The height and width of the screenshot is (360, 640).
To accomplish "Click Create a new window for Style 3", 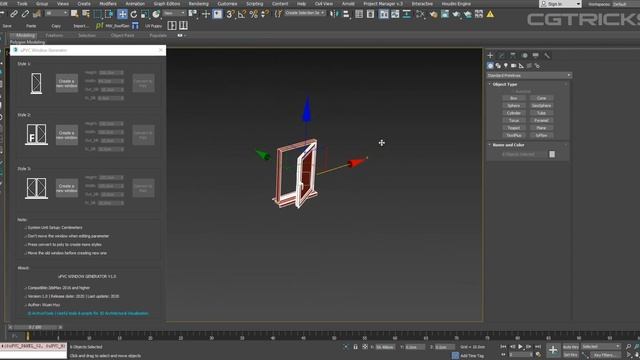I will tap(67, 188).
